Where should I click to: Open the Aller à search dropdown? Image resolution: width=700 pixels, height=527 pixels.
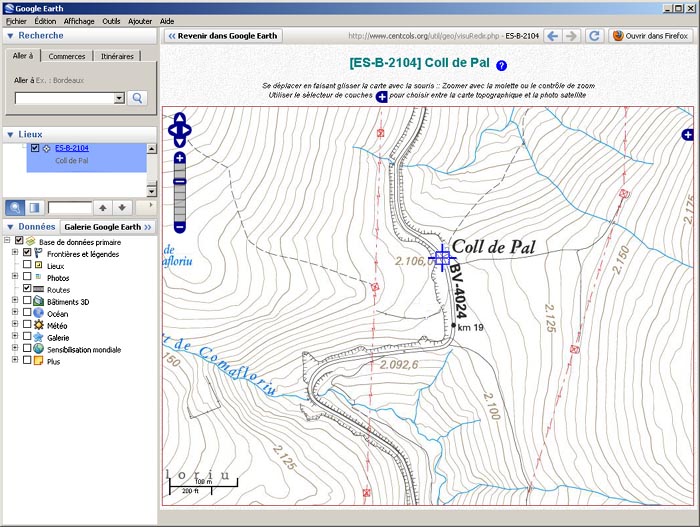tap(119, 98)
